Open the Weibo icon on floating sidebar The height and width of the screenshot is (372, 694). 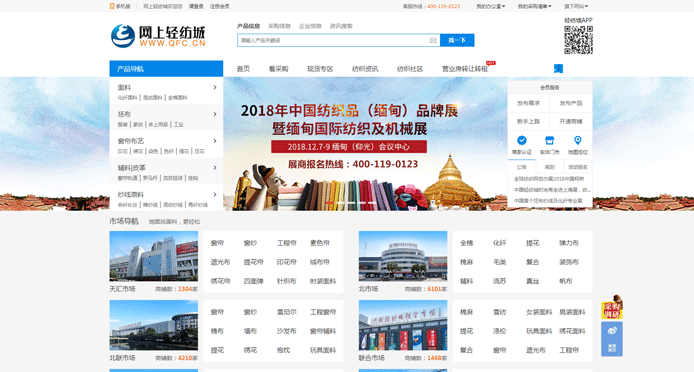tap(612, 330)
